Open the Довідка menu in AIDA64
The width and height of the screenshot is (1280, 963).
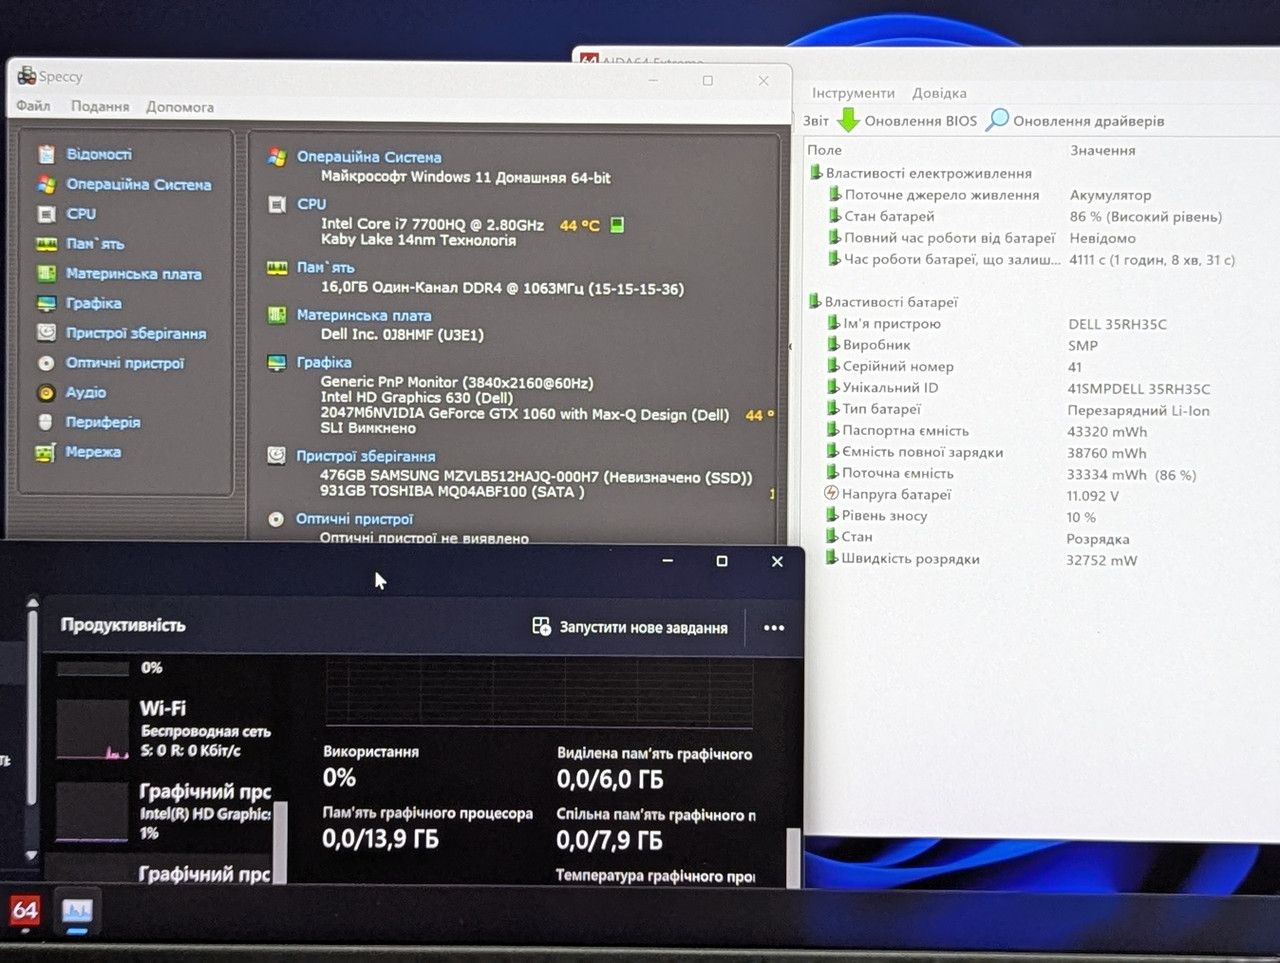939,93
